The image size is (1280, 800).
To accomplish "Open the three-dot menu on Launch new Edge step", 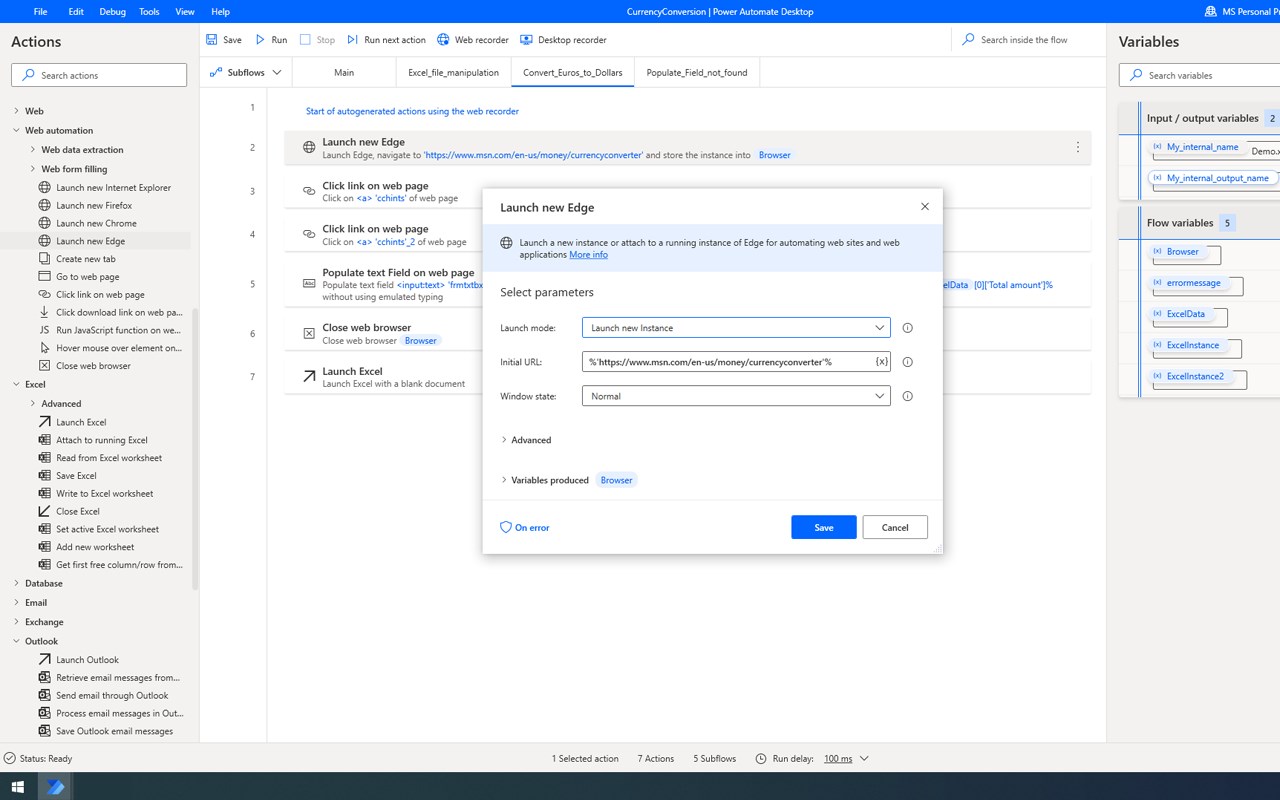I will 1077,147.
